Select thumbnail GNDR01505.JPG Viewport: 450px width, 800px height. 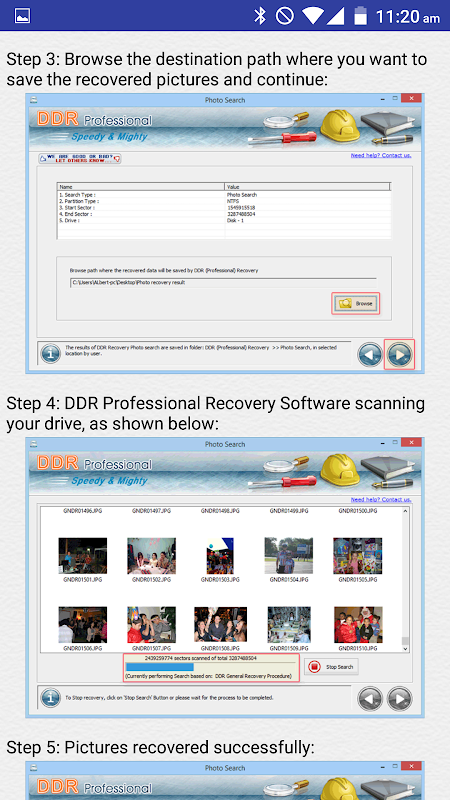[358, 556]
